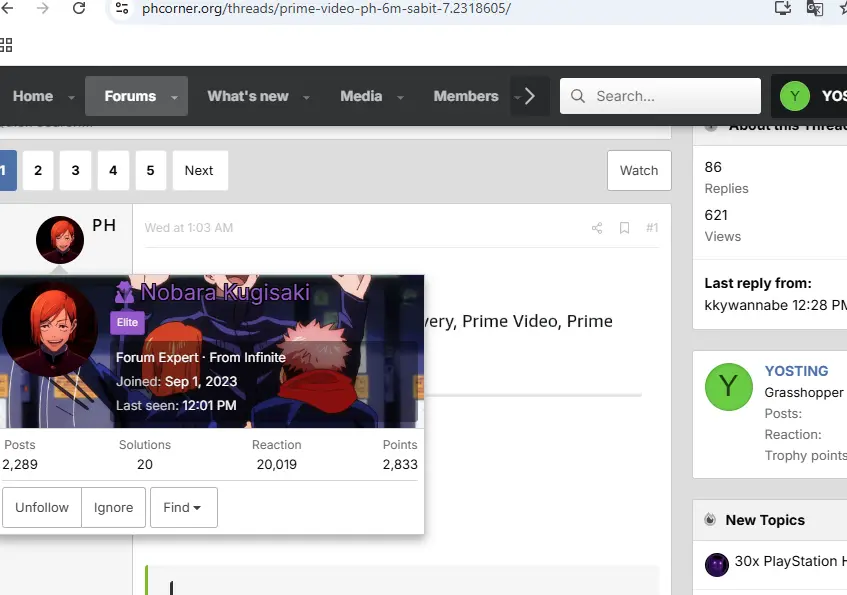Viewport: 847px width, 595px height.
Task: Click the browser back arrow
Action: [7, 8]
